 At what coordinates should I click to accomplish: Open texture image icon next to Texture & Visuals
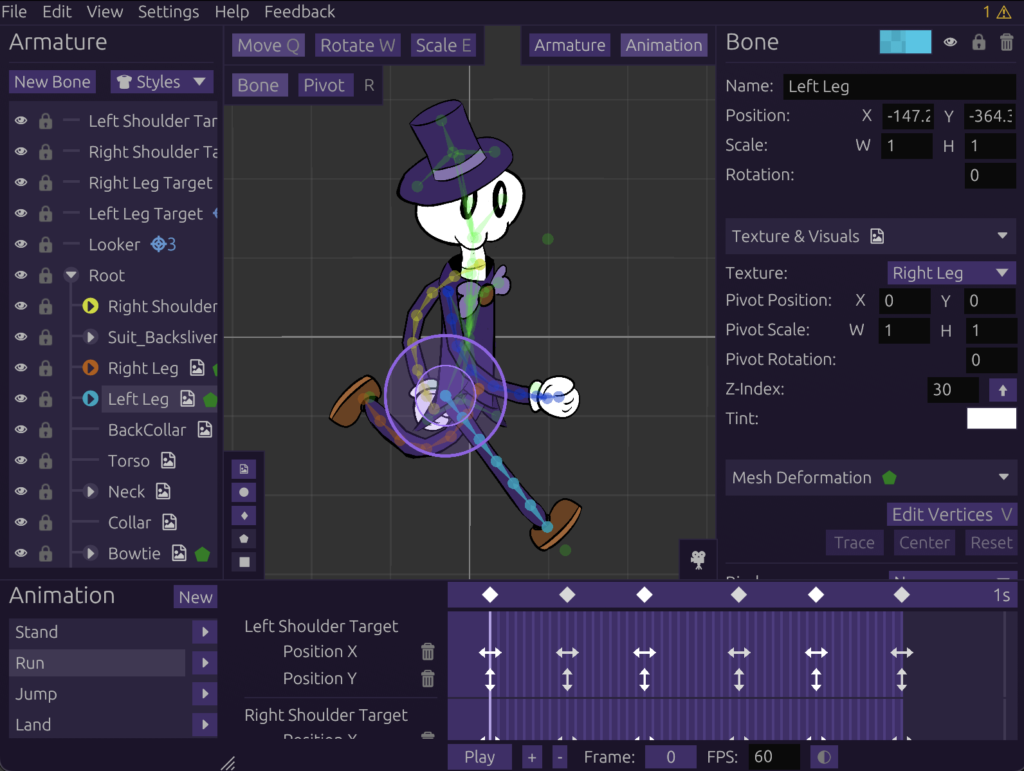(x=877, y=236)
